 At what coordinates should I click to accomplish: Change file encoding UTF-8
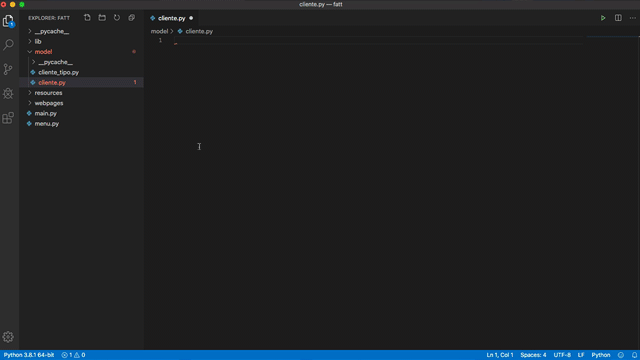[x=562, y=355]
